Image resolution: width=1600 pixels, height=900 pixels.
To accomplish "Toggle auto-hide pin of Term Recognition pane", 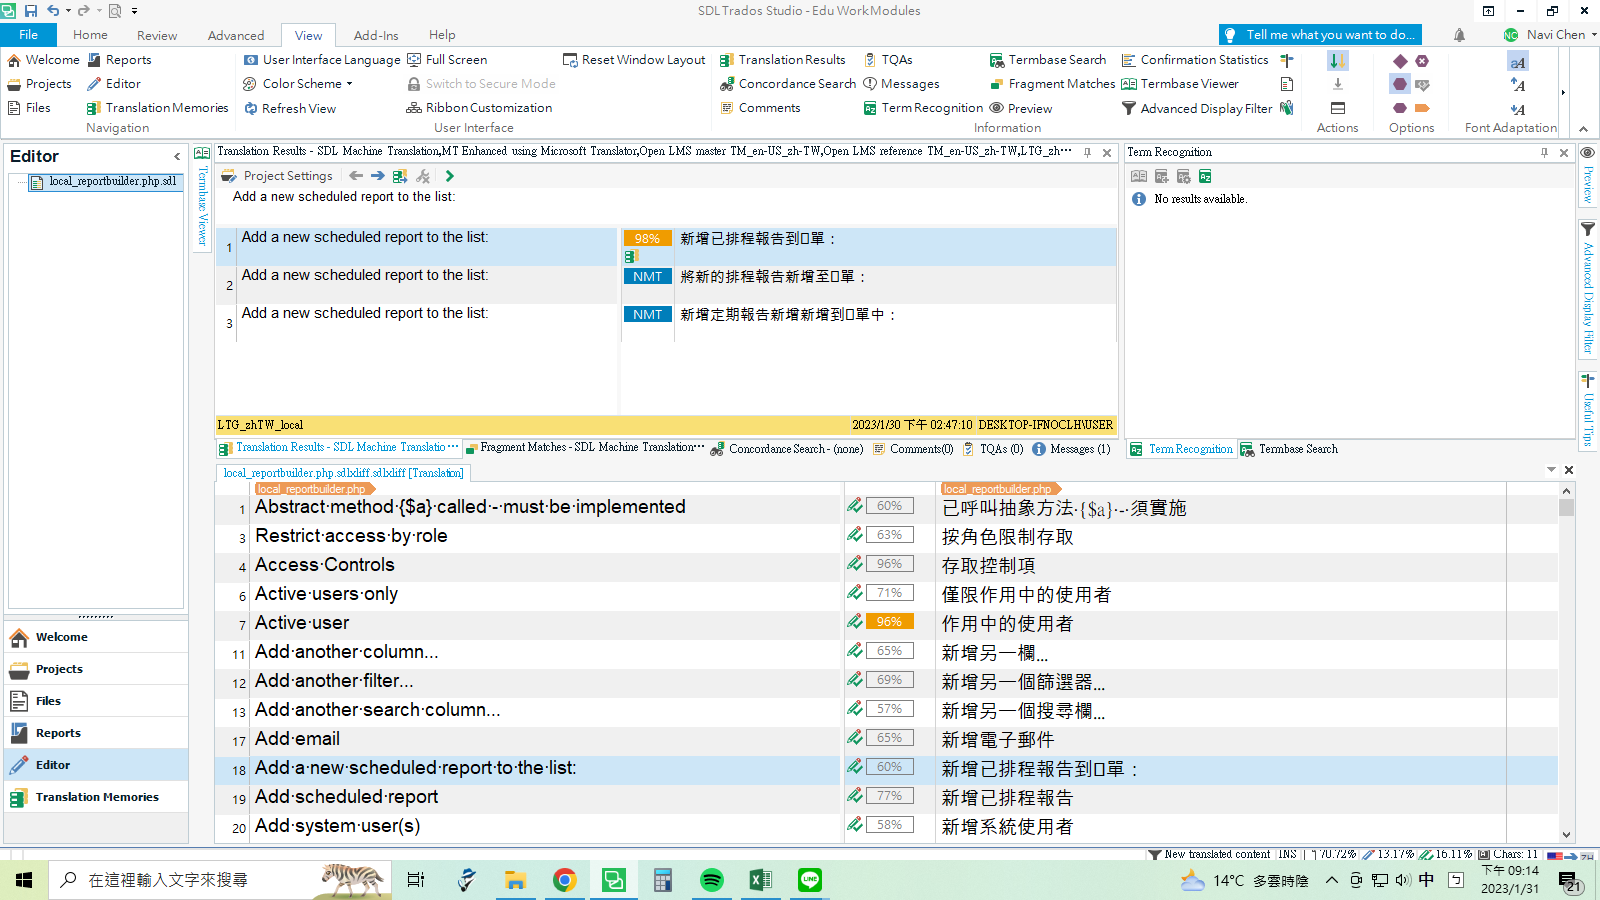I will point(1545,152).
